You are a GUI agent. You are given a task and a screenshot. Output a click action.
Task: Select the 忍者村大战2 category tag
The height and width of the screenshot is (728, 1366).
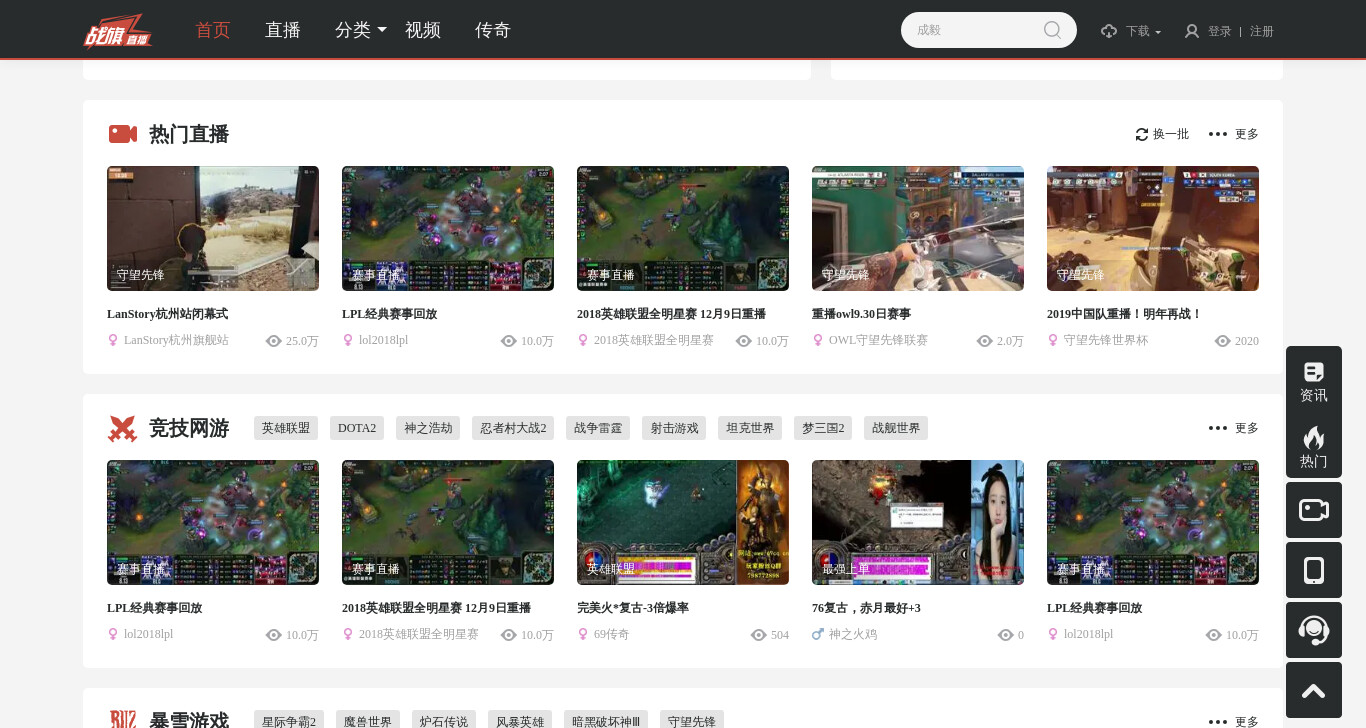tap(513, 428)
